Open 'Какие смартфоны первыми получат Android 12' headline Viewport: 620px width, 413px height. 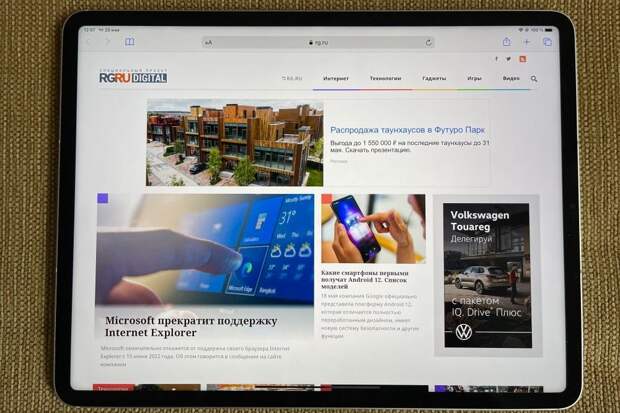click(365, 279)
